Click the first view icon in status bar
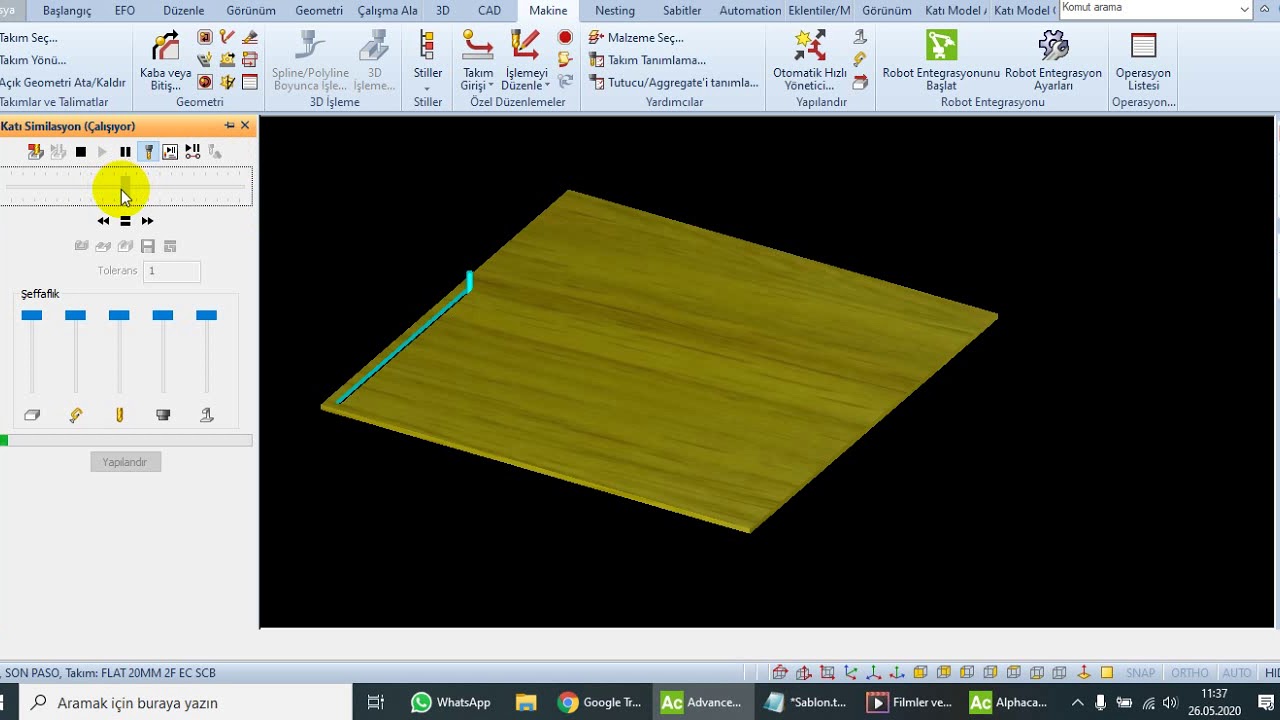This screenshot has height=720, width=1280. click(780, 673)
